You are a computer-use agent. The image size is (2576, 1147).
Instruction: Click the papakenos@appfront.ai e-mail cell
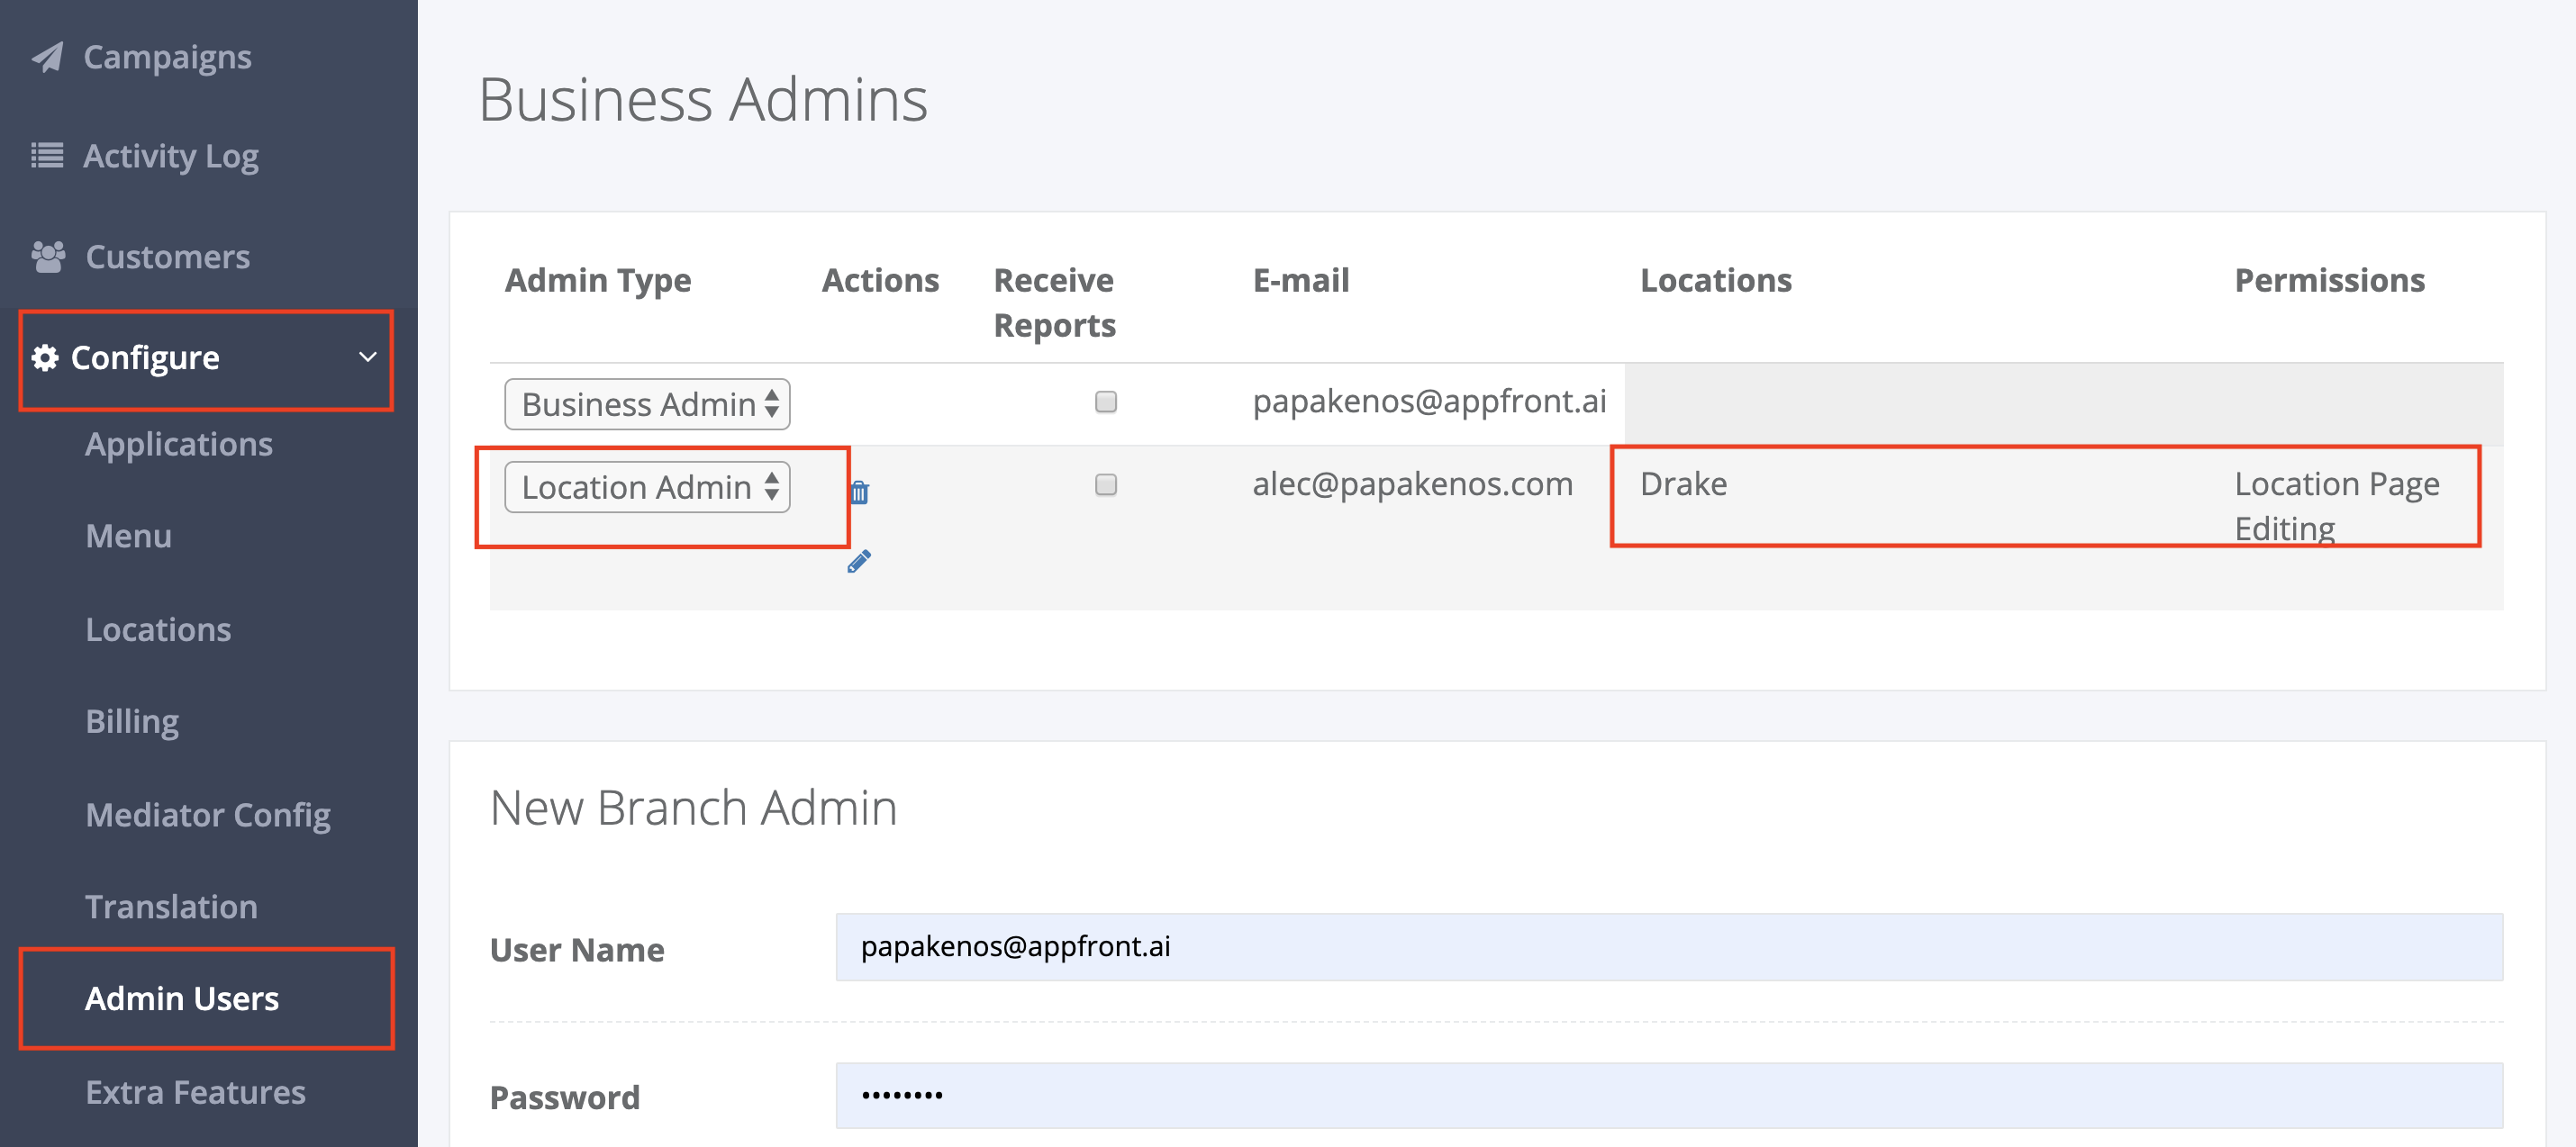1429,401
